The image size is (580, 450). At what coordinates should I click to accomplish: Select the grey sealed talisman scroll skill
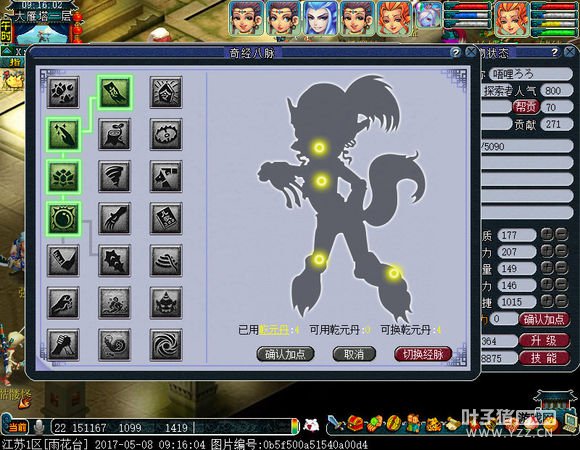click(x=166, y=92)
